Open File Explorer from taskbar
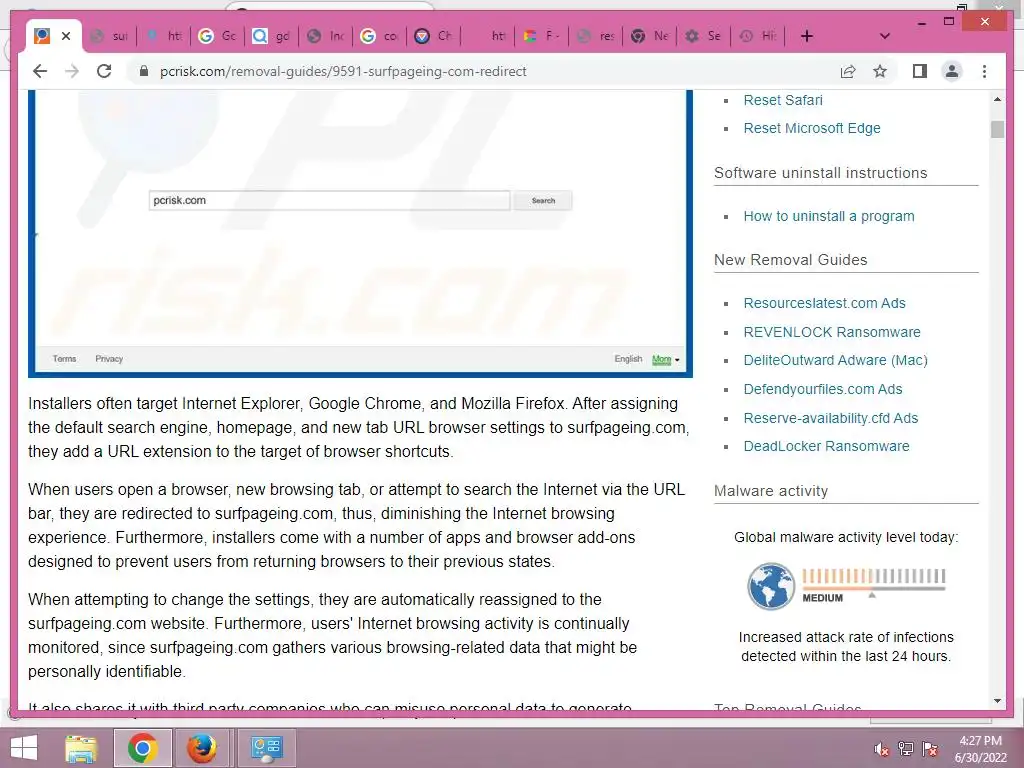The height and width of the screenshot is (768, 1024). point(81,748)
